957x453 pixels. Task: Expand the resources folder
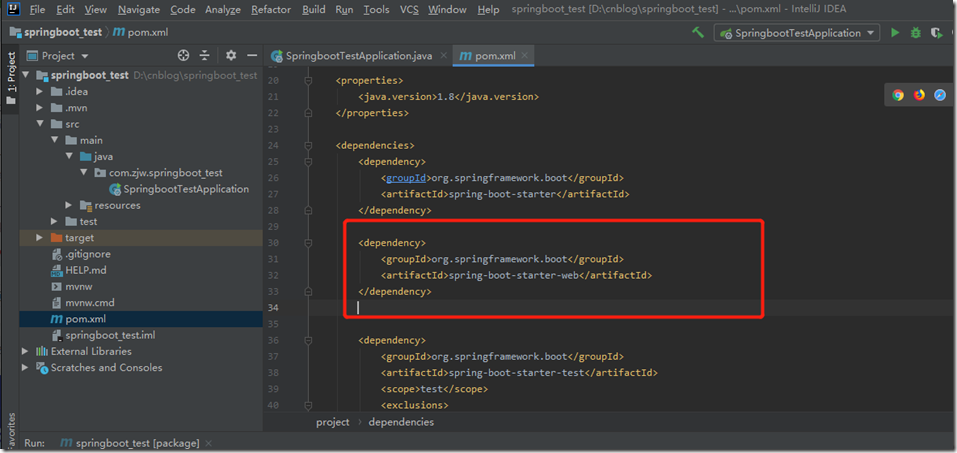point(69,205)
